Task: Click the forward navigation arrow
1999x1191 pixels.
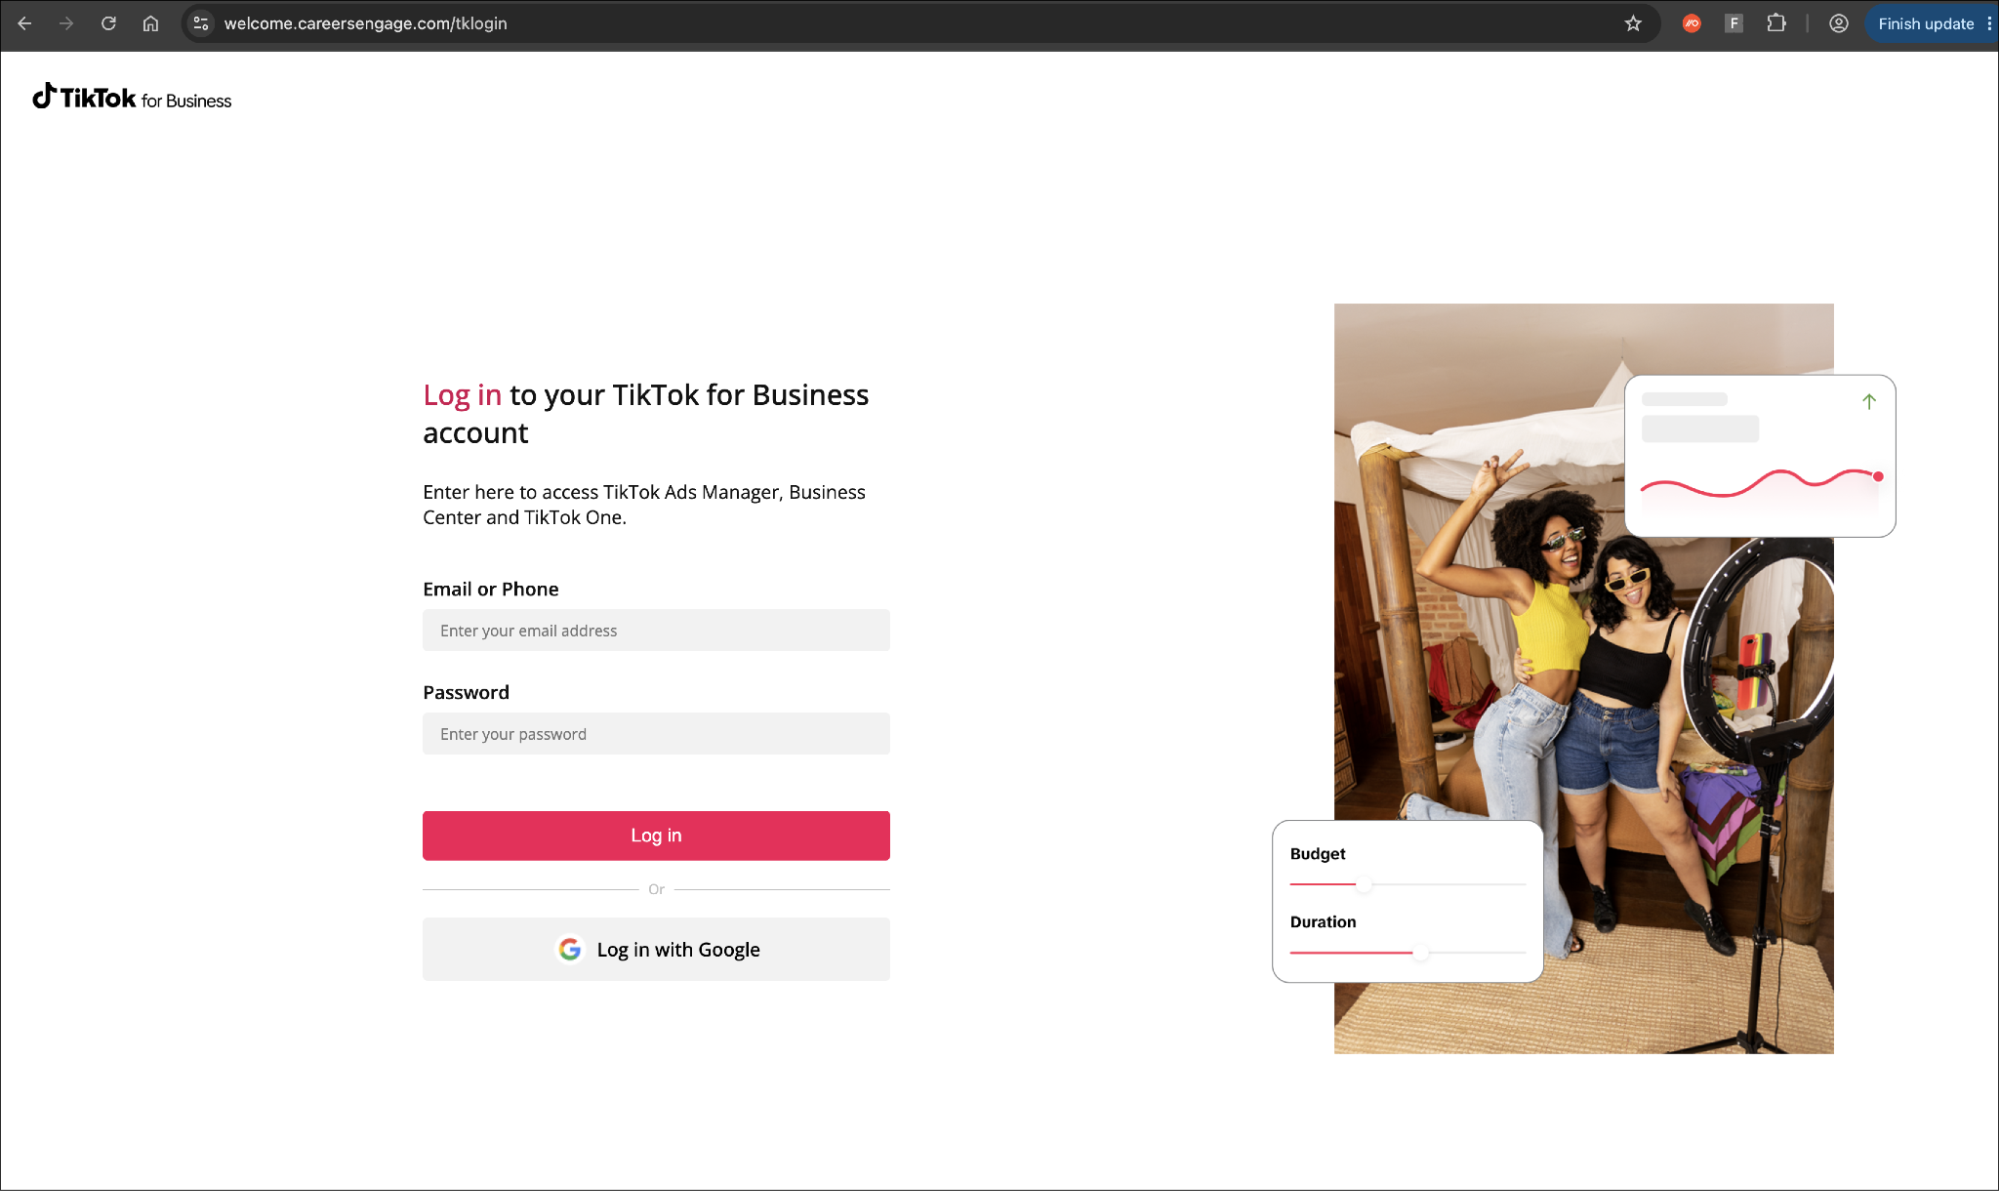Action: point(66,23)
